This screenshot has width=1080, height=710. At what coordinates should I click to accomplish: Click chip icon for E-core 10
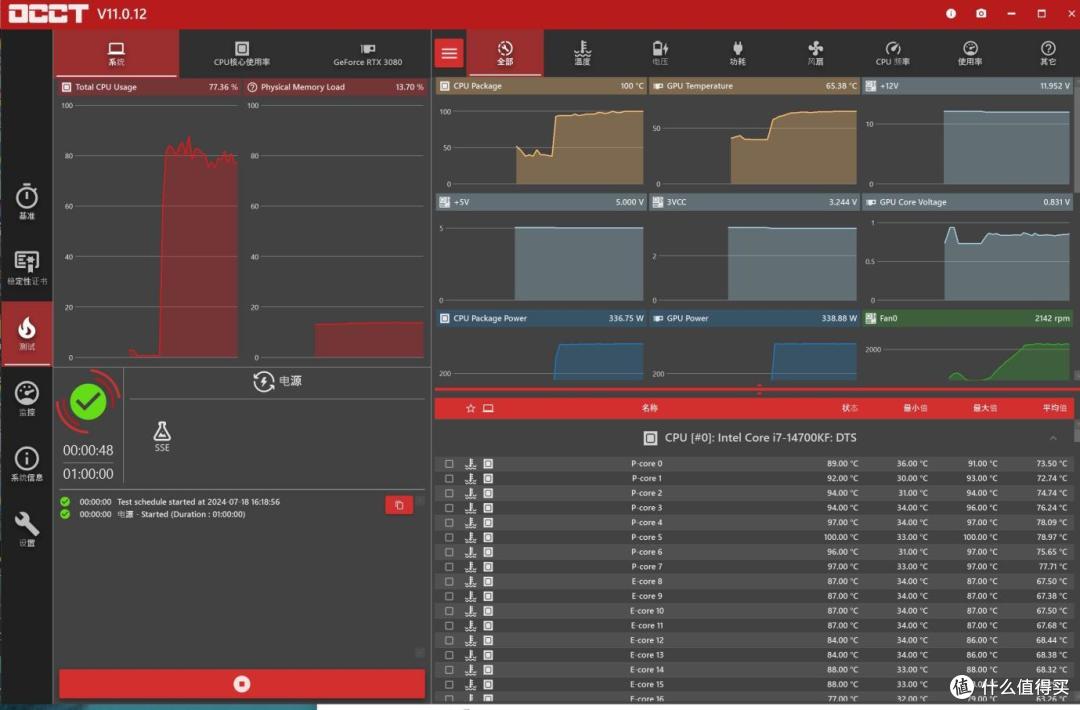point(488,611)
